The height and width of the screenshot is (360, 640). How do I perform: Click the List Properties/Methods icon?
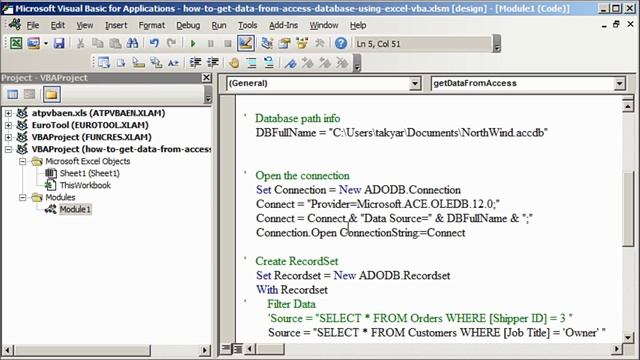click(104, 62)
